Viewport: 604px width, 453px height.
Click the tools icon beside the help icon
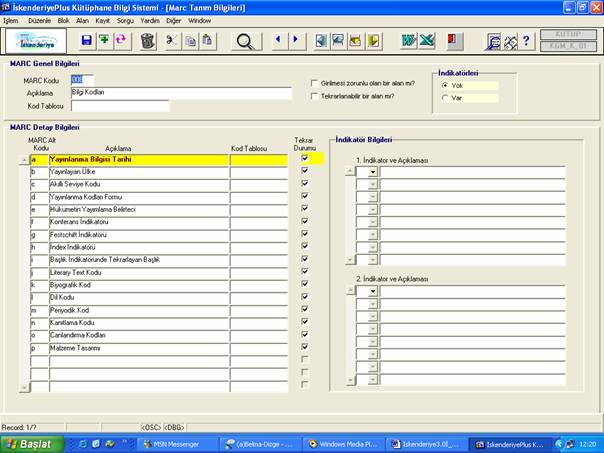click(x=510, y=41)
